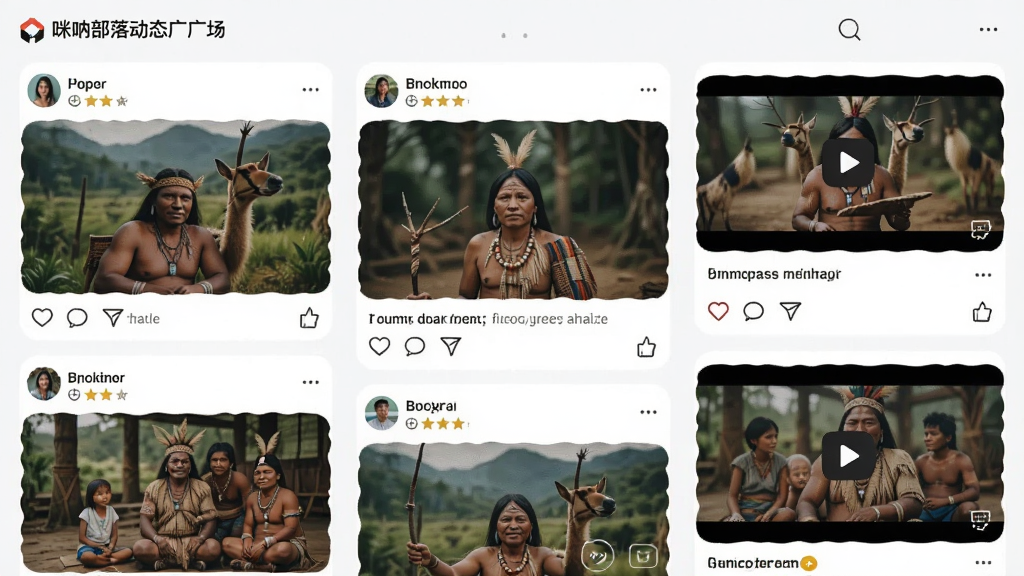This screenshot has height=576, width=1024.
Task: Open Bnokmoo's avatar picture
Action: coord(381,91)
